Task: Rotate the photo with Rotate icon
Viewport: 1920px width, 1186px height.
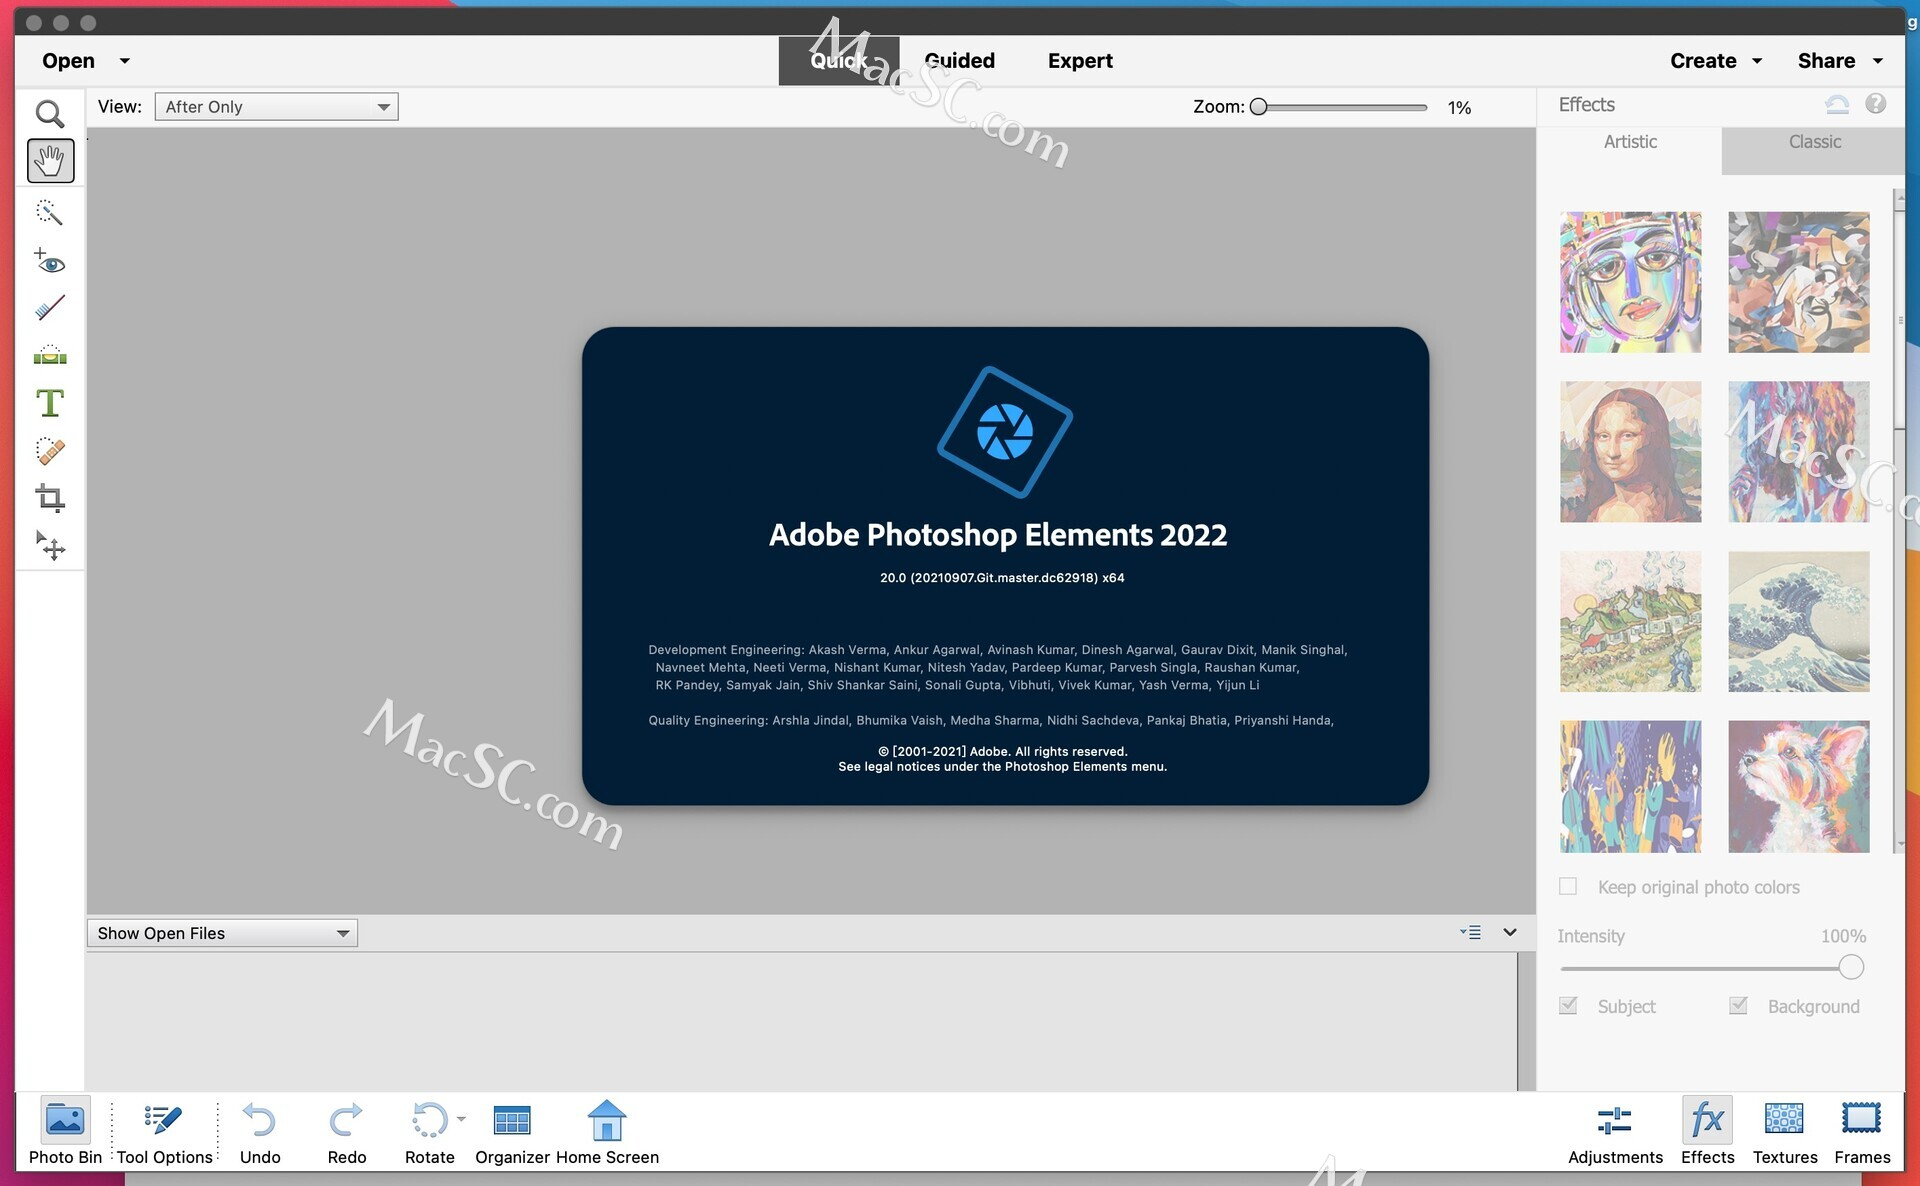Action: [x=429, y=1121]
